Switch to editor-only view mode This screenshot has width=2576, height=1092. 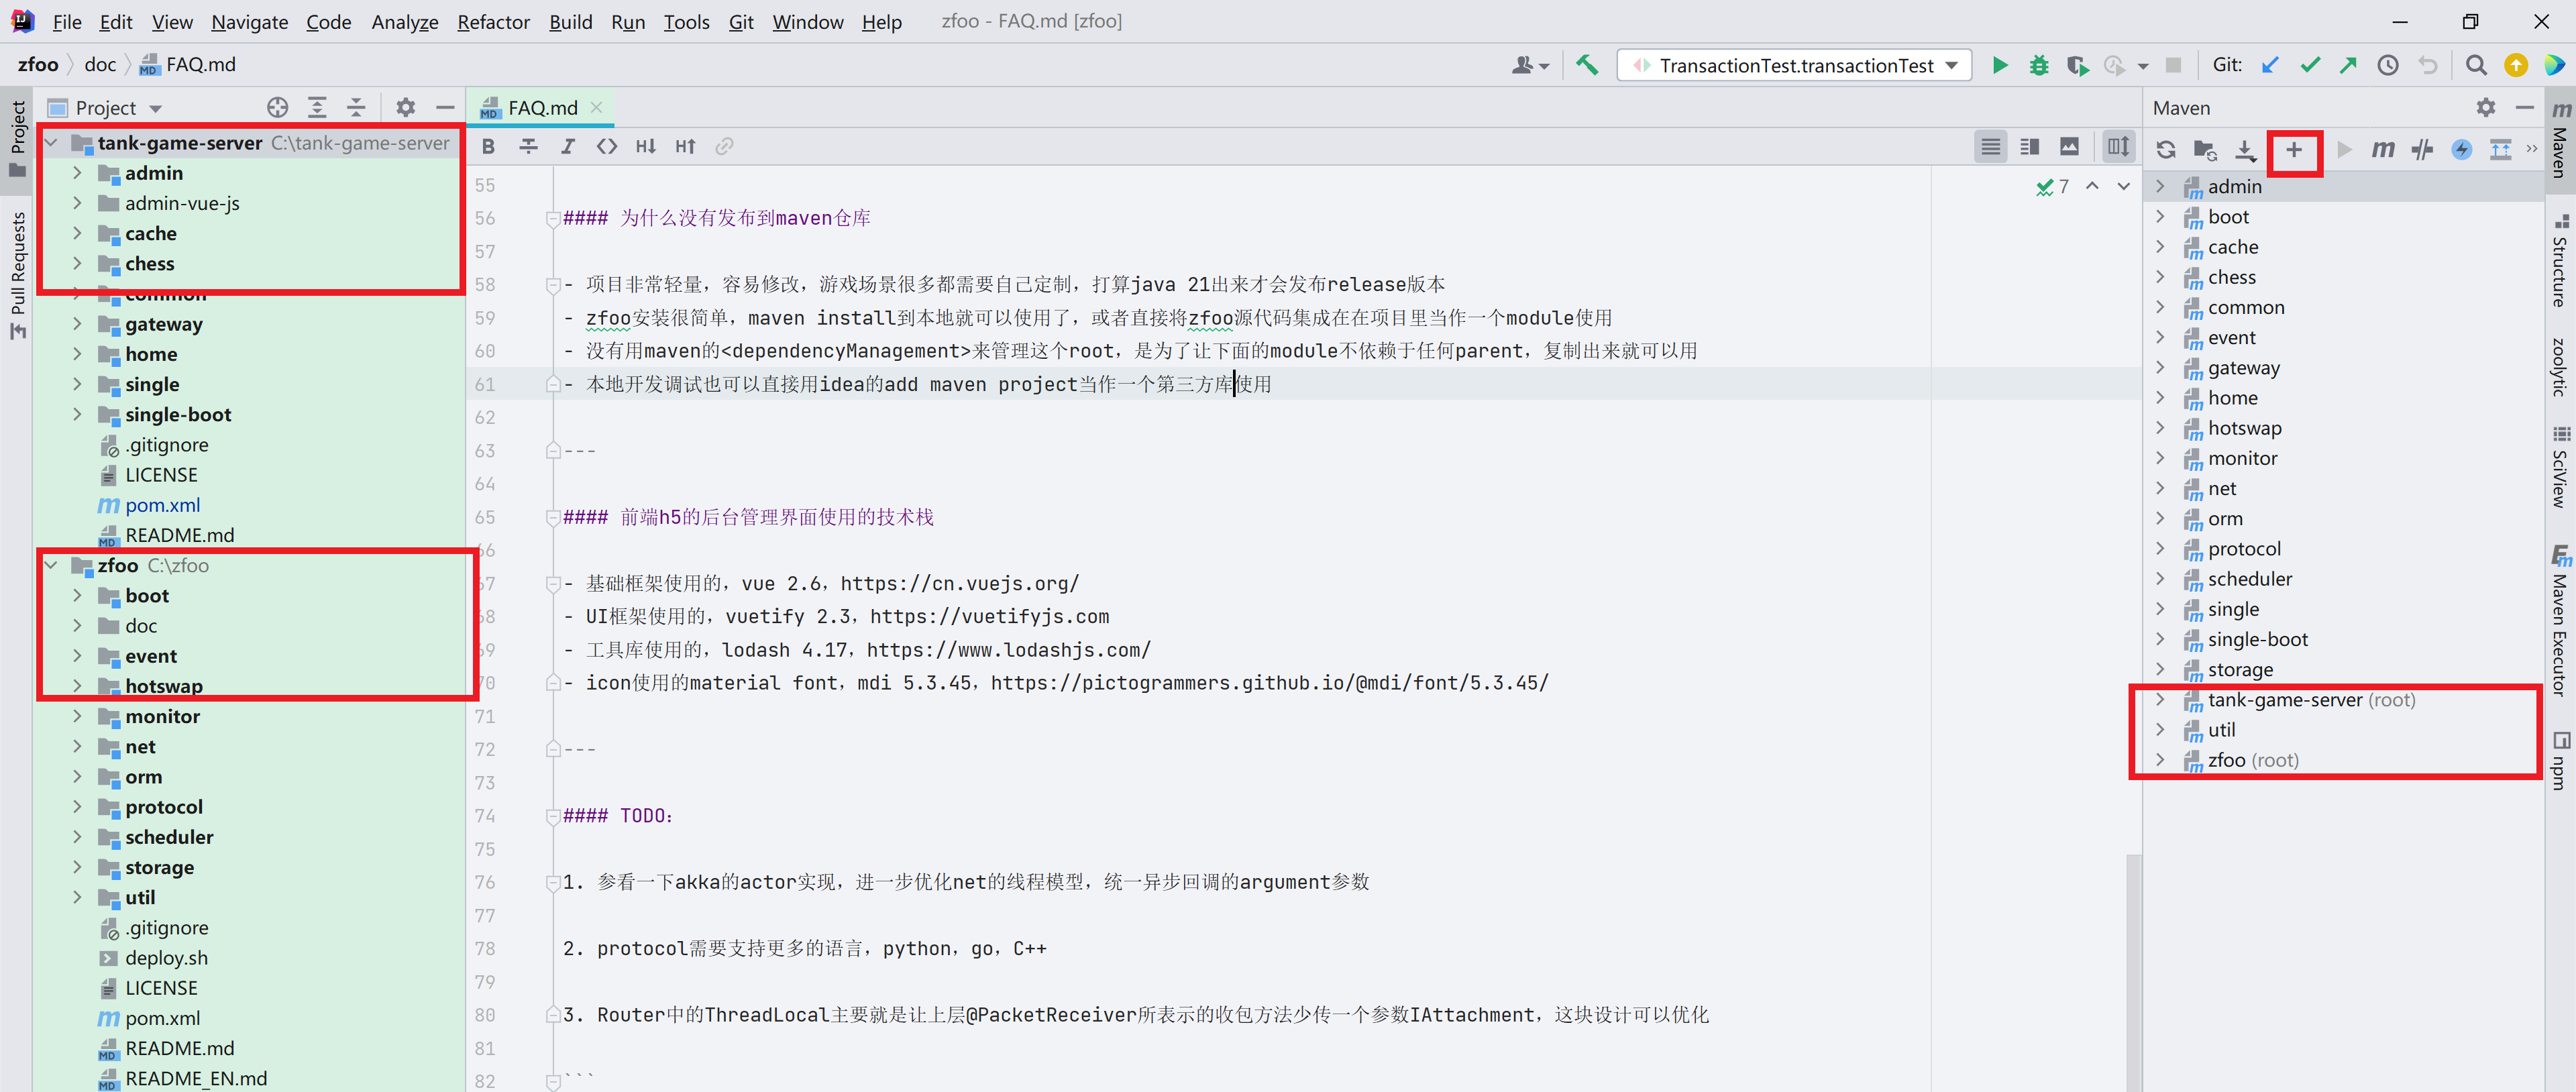click(x=1991, y=147)
